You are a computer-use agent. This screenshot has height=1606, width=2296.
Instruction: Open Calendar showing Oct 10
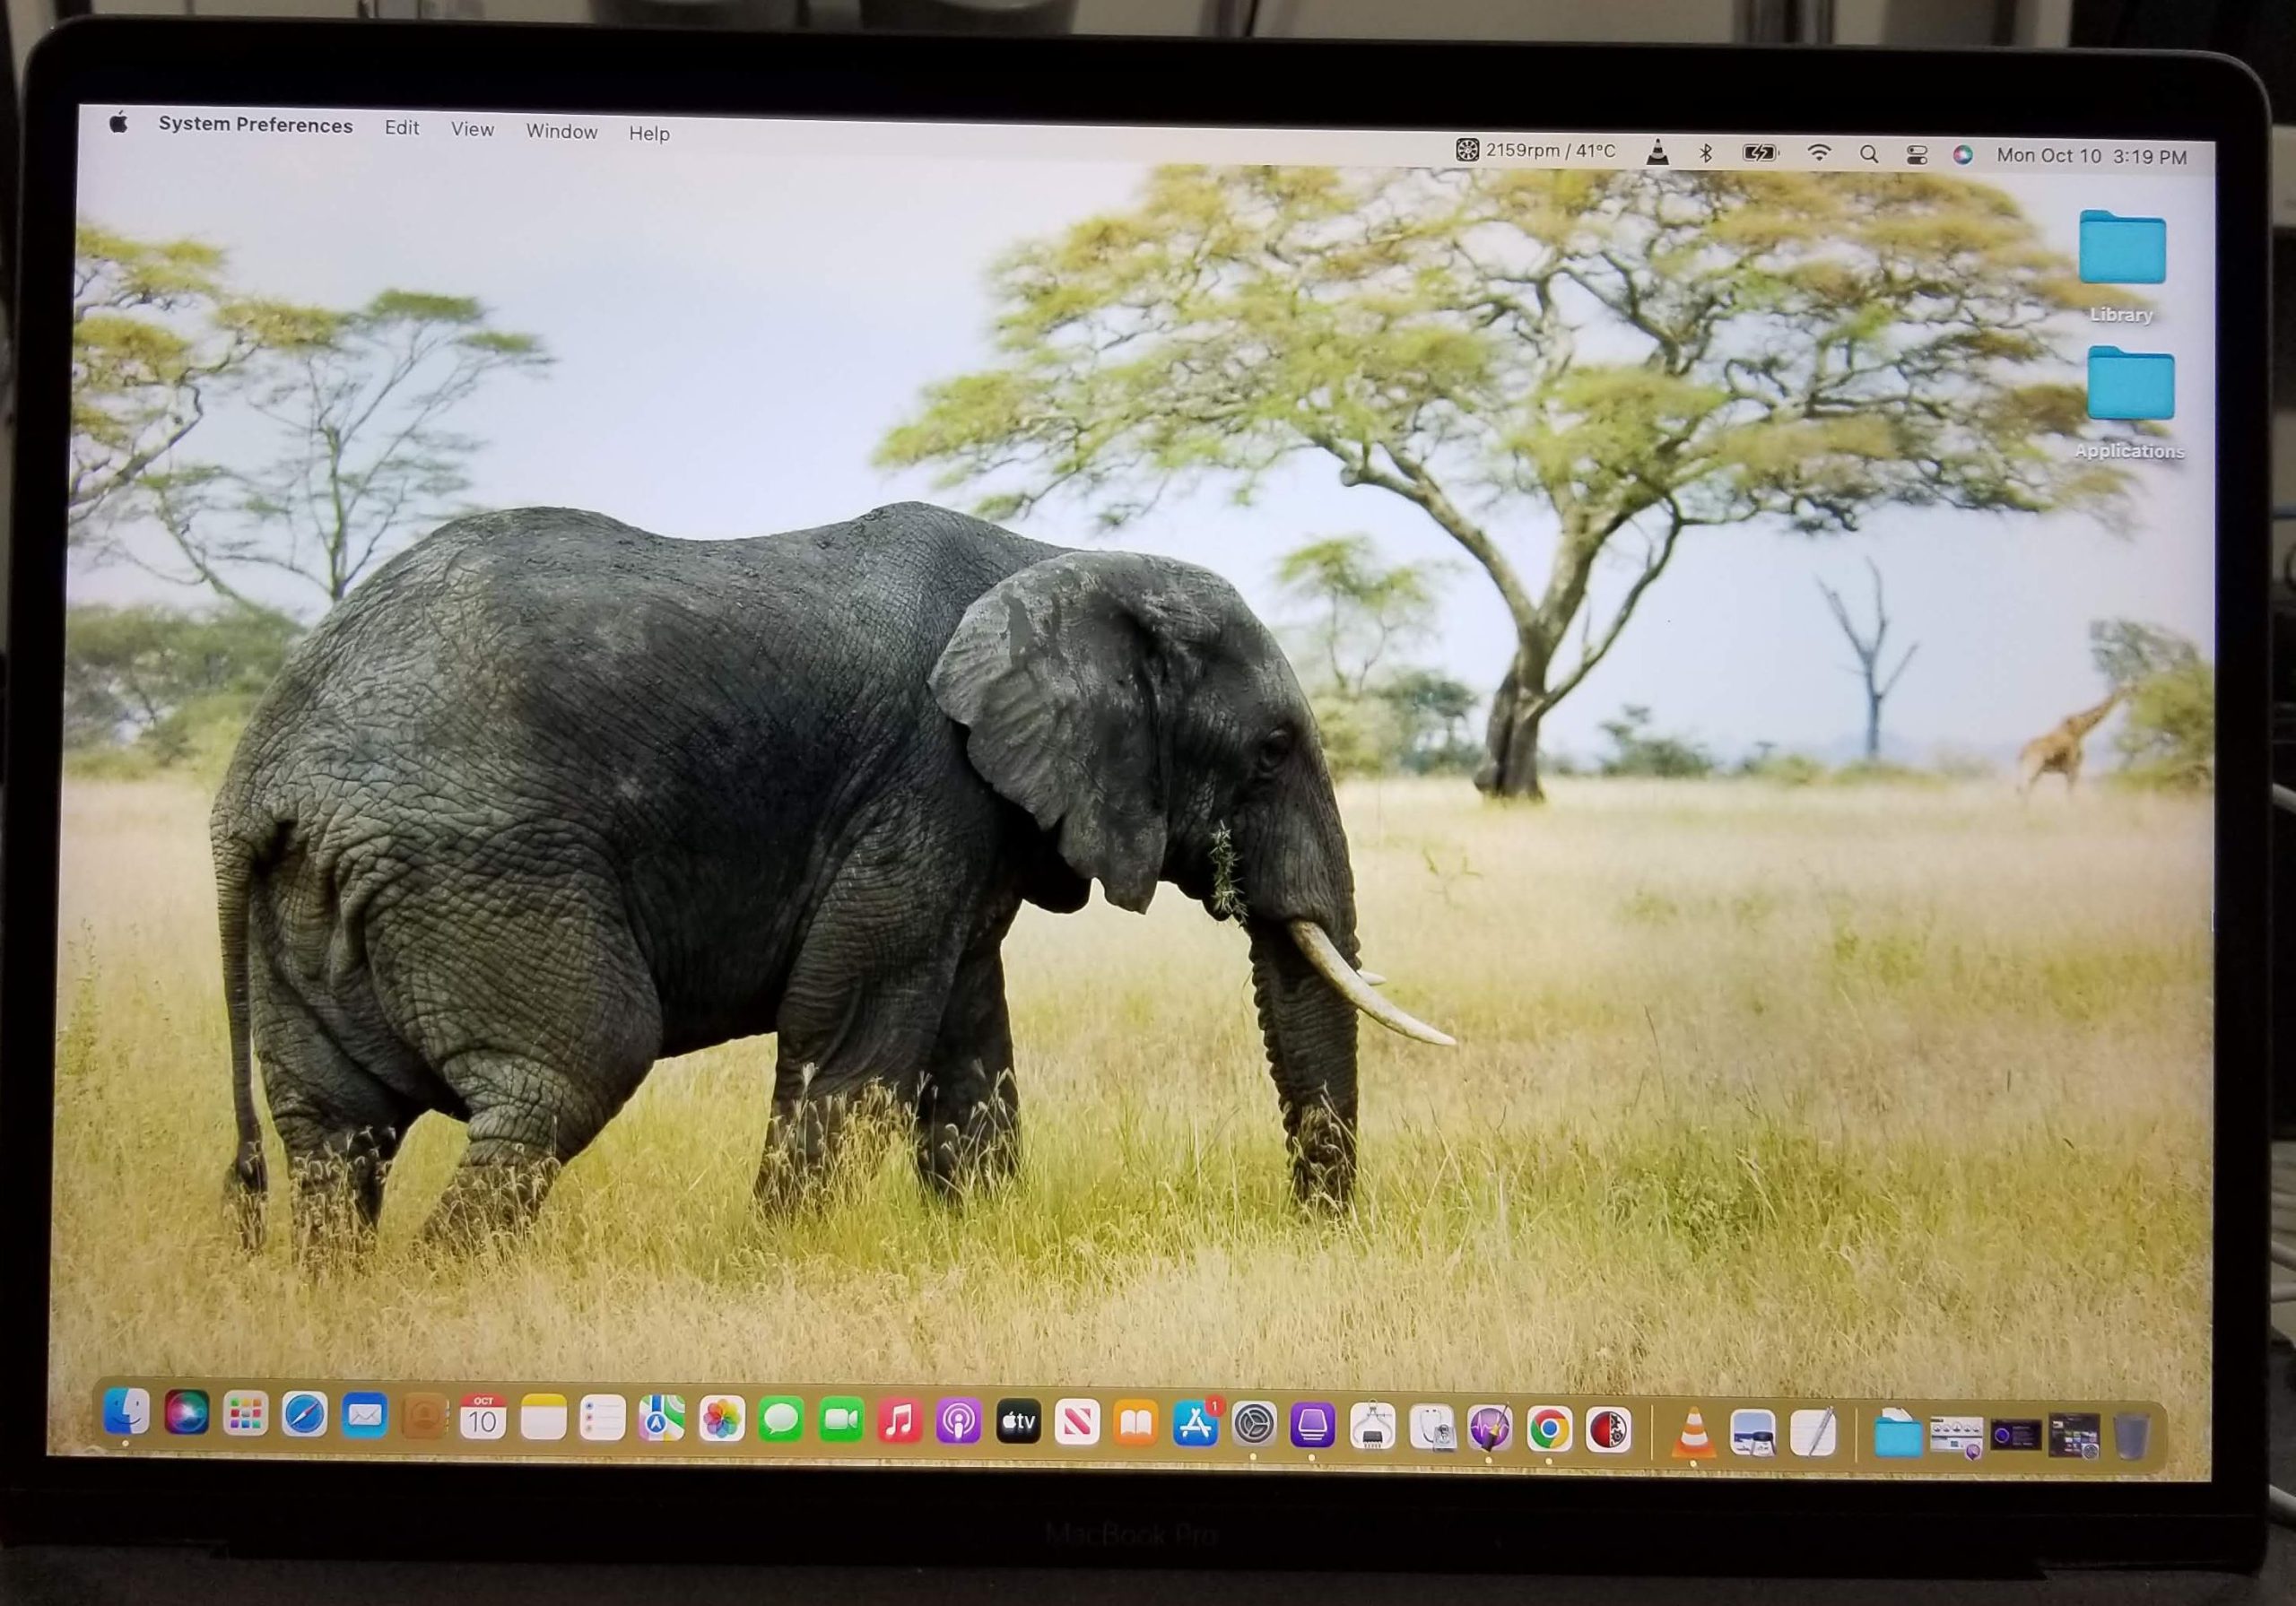pyautogui.click(x=483, y=1418)
